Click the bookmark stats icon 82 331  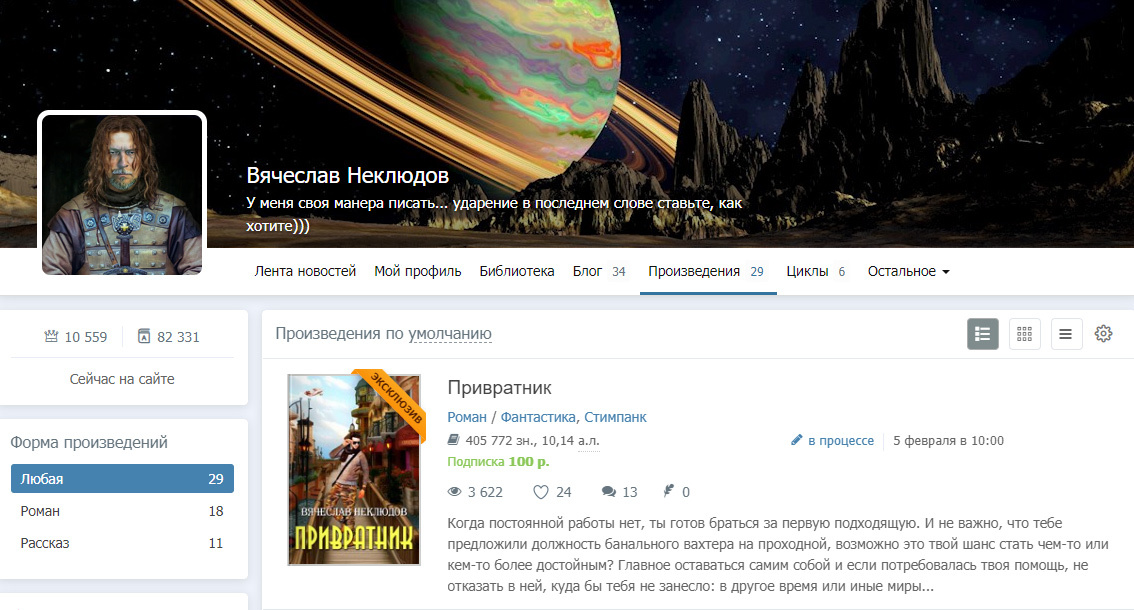144,336
